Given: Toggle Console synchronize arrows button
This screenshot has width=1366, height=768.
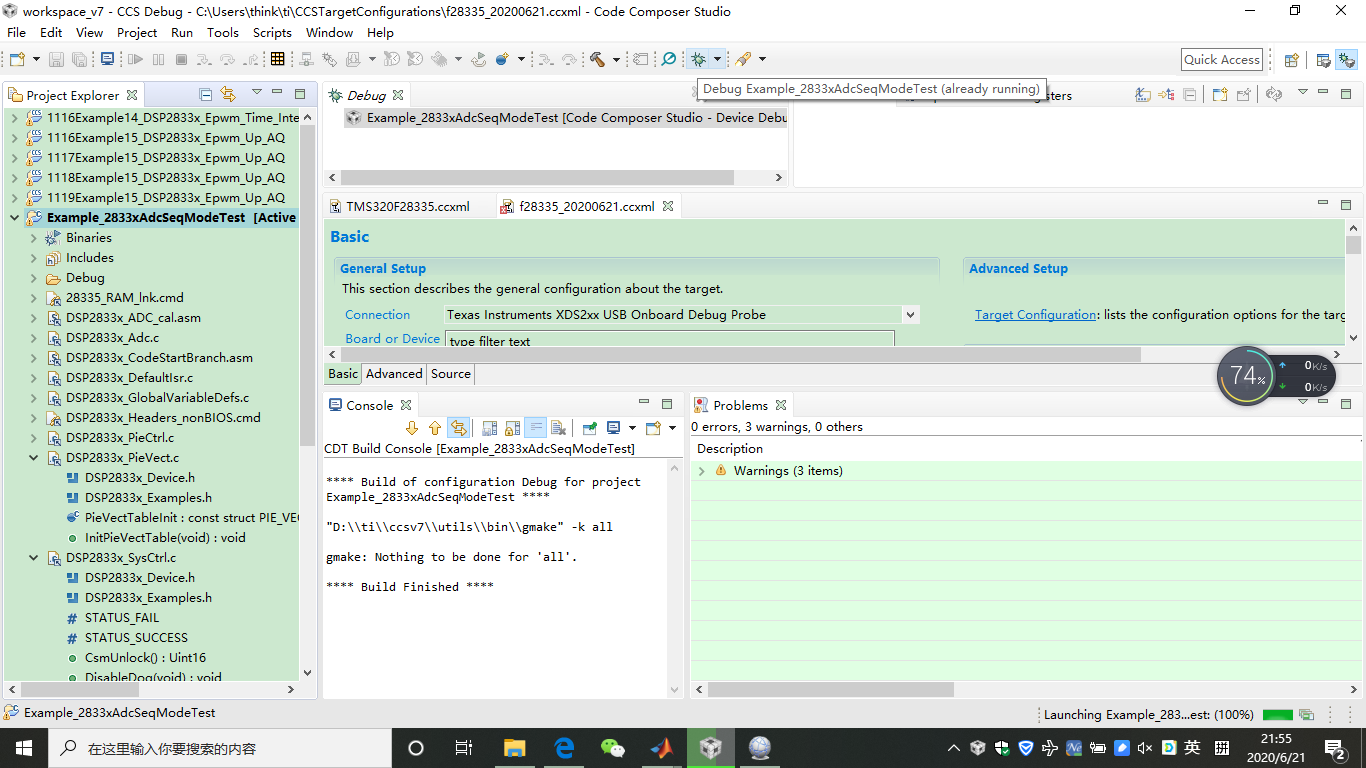Looking at the screenshot, I should [x=458, y=428].
